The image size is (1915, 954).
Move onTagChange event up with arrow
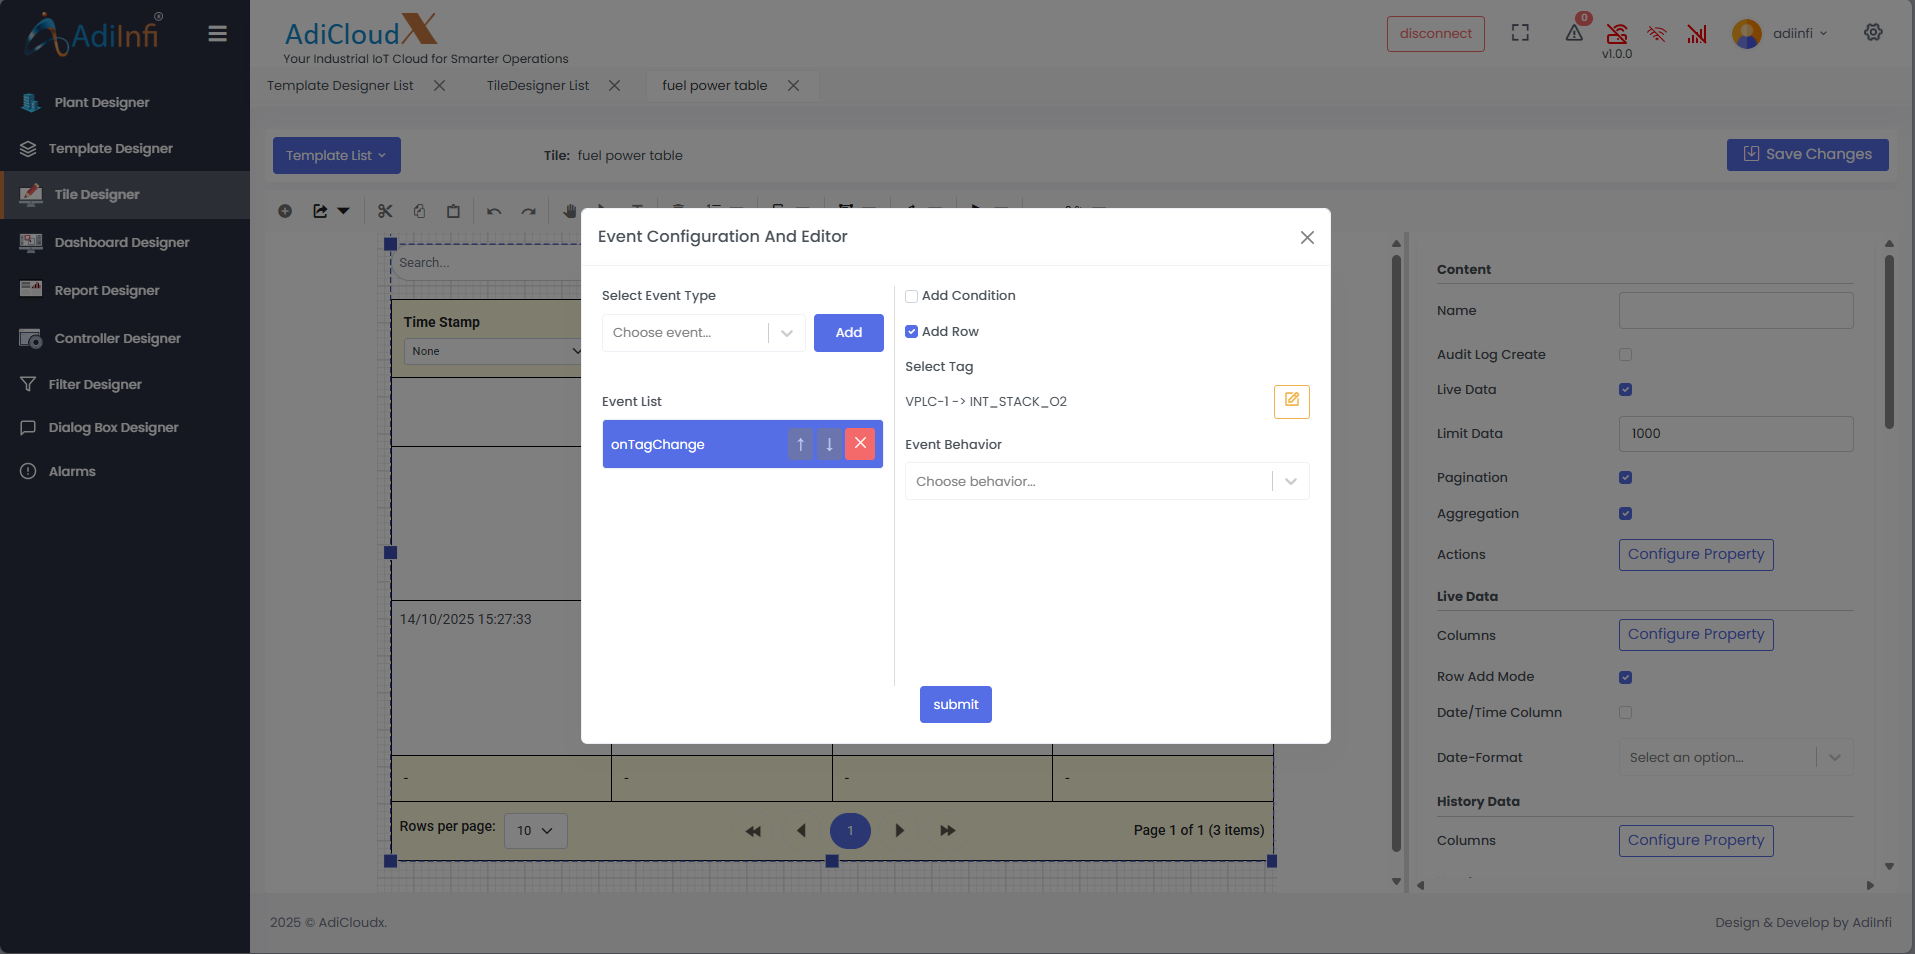[800, 444]
